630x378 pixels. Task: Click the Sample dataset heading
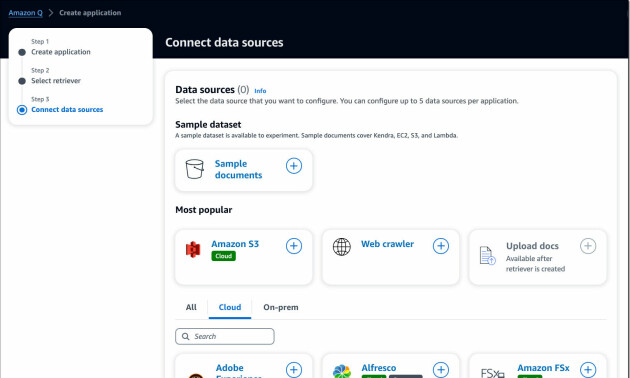tap(208, 125)
